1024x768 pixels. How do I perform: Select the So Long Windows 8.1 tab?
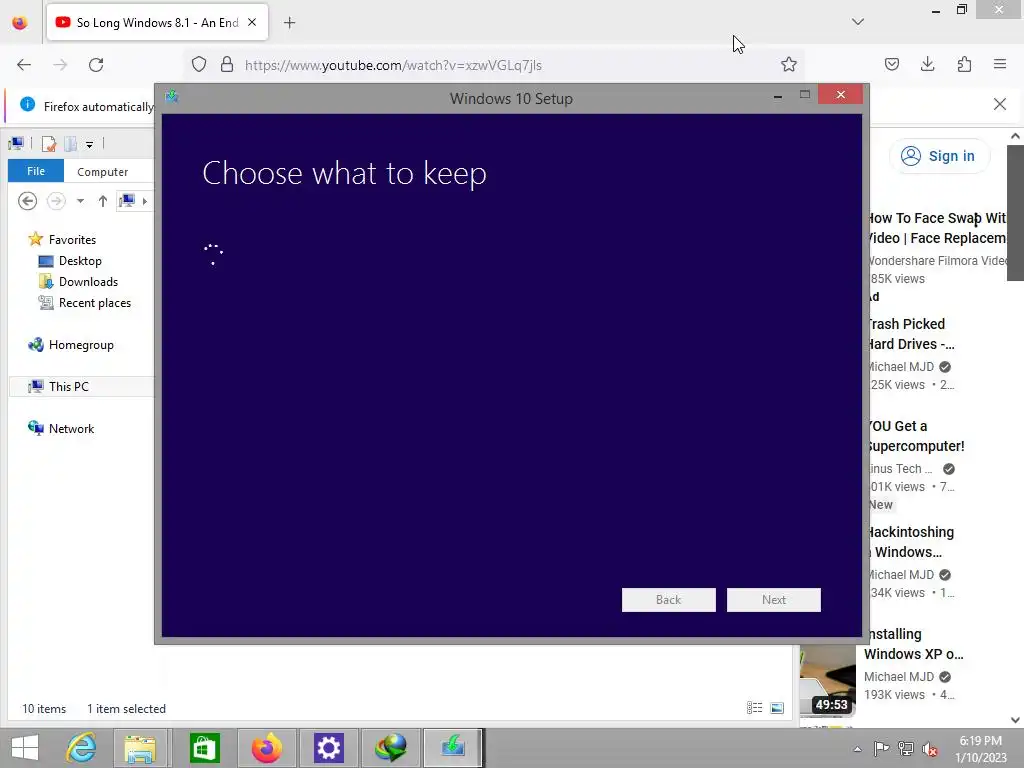point(157,23)
